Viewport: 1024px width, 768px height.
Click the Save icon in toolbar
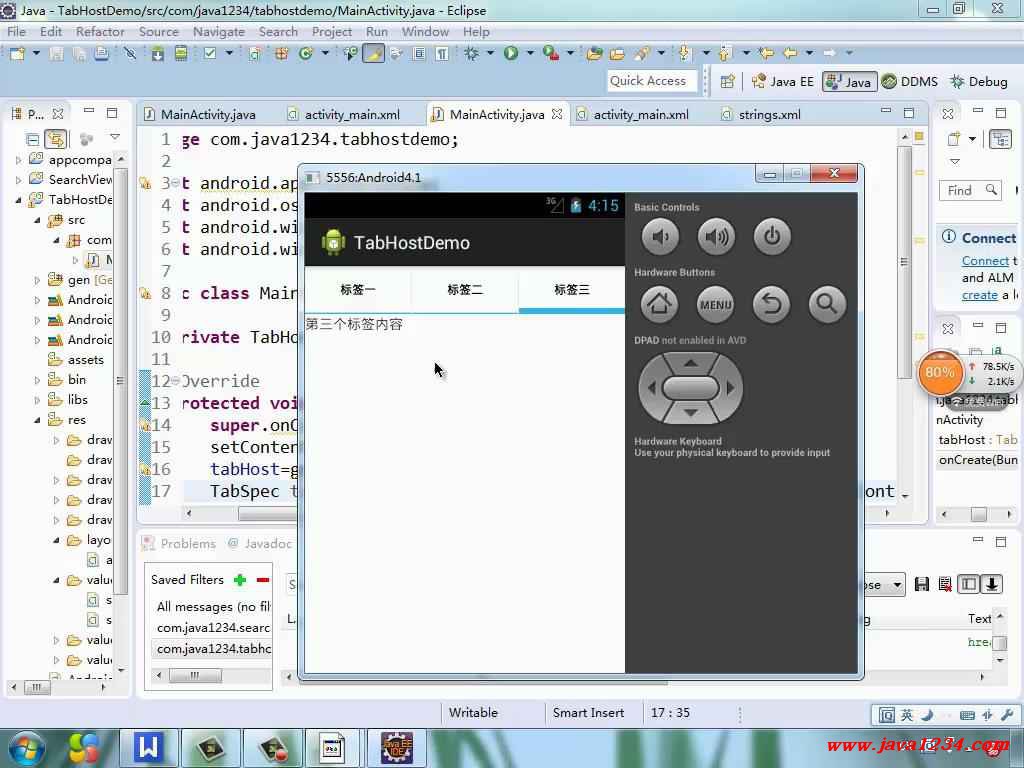[x=57, y=53]
